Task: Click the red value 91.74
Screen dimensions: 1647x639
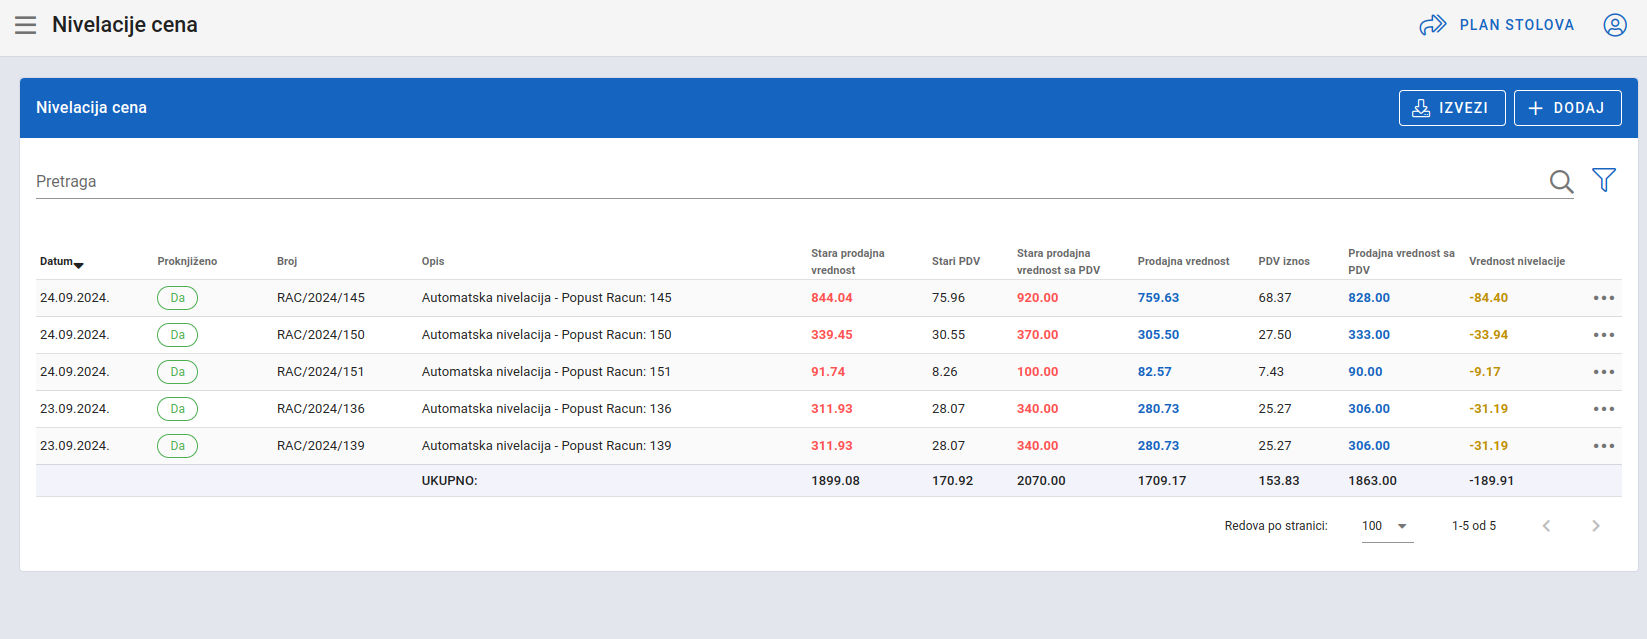Action: tap(828, 372)
